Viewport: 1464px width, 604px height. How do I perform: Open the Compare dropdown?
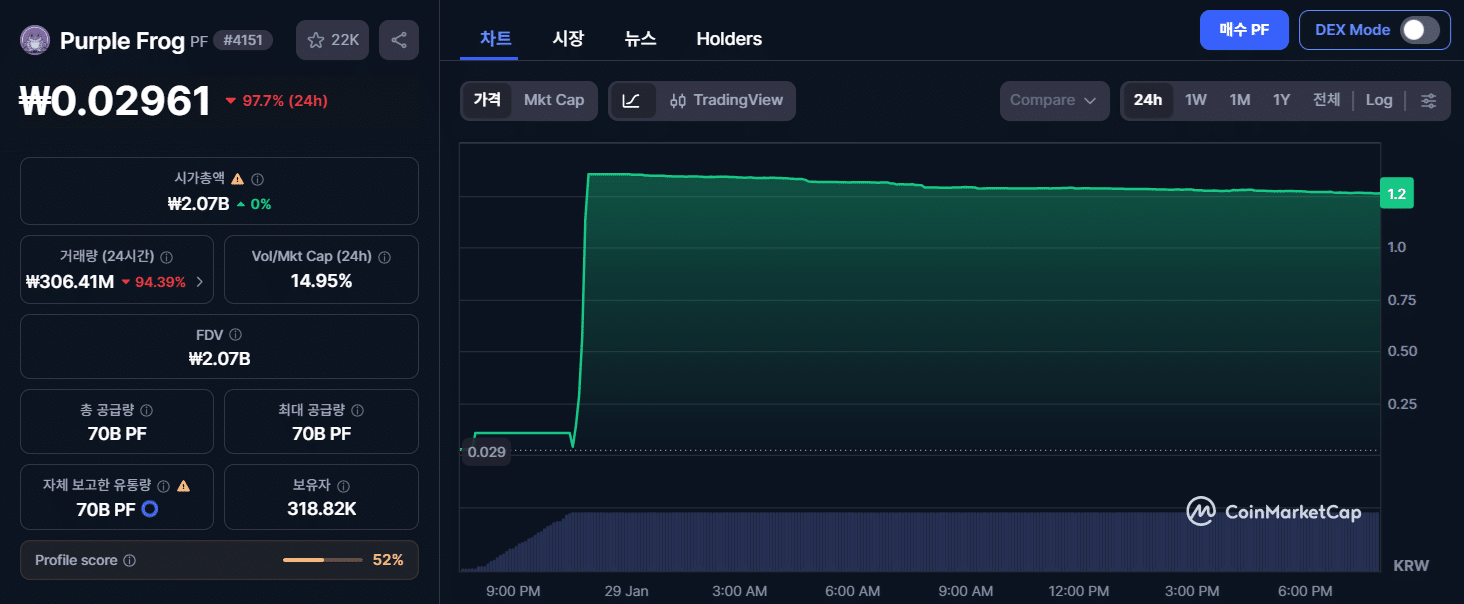coord(1055,100)
